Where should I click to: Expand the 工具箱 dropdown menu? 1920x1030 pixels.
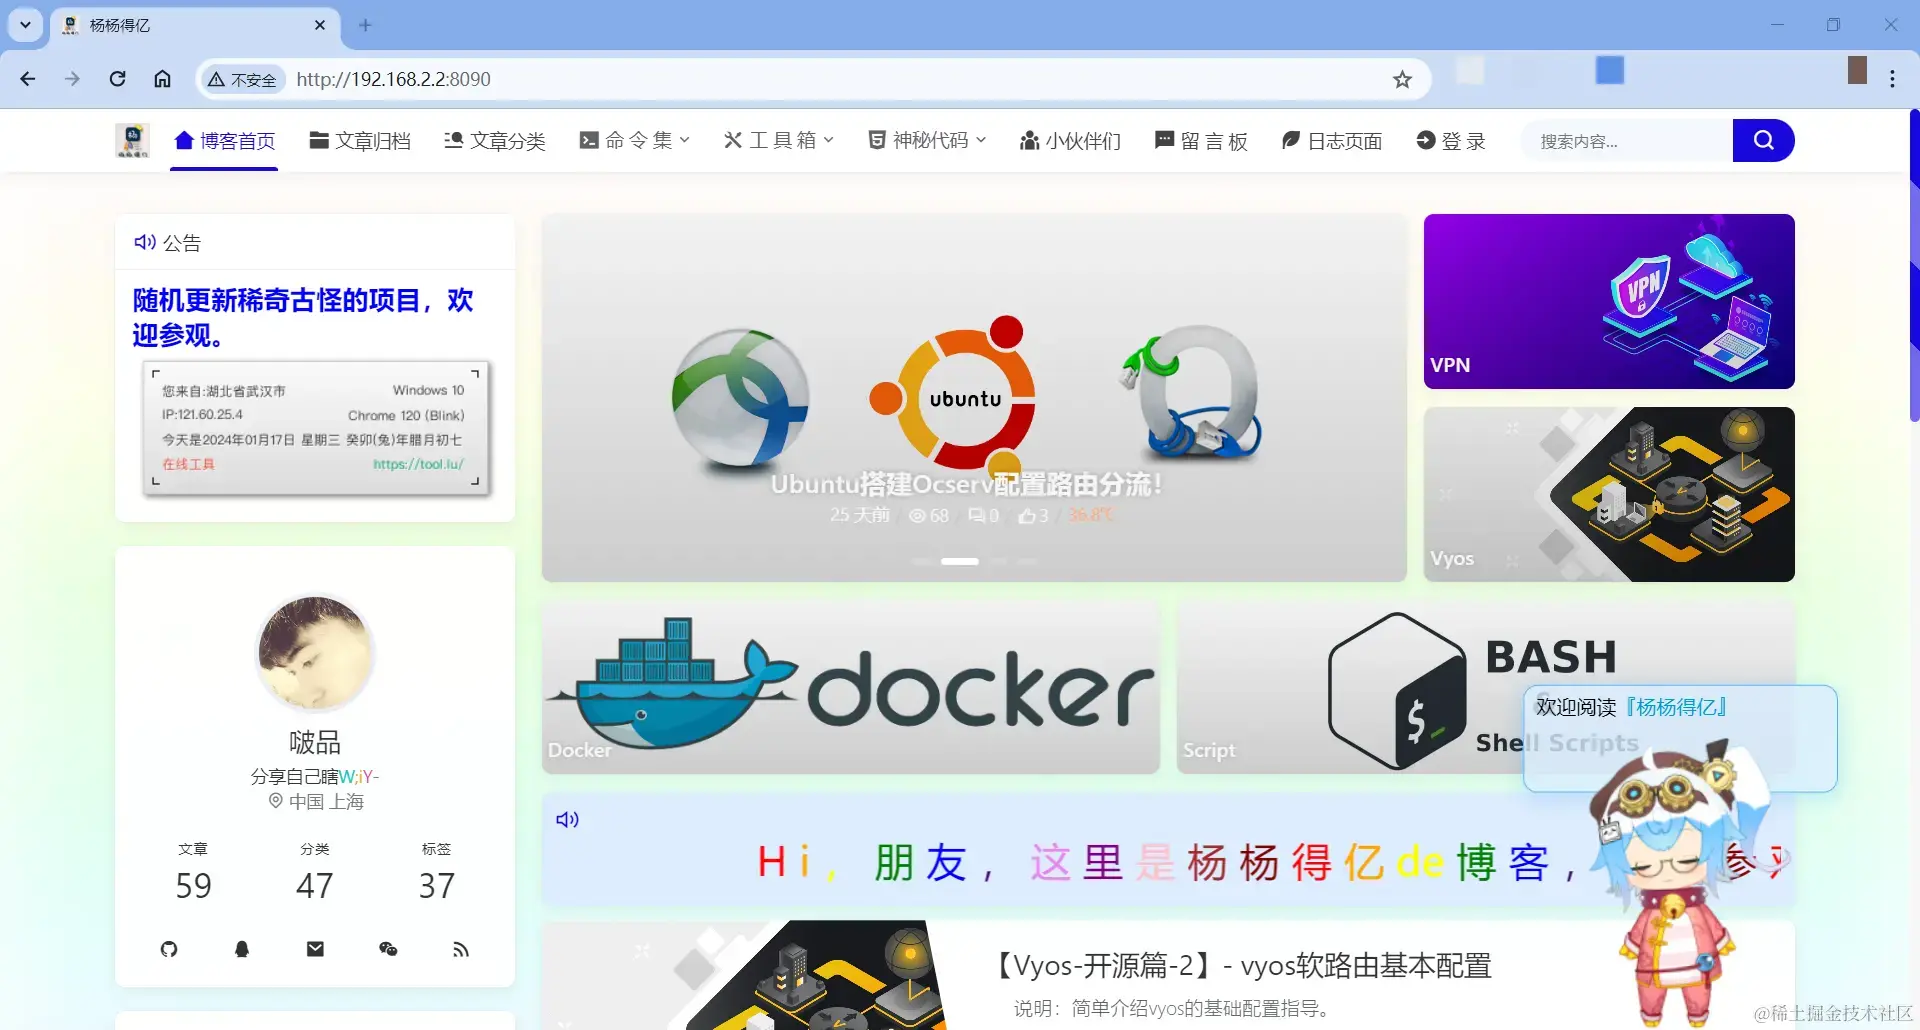pyautogui.click(x=779, y=141)
